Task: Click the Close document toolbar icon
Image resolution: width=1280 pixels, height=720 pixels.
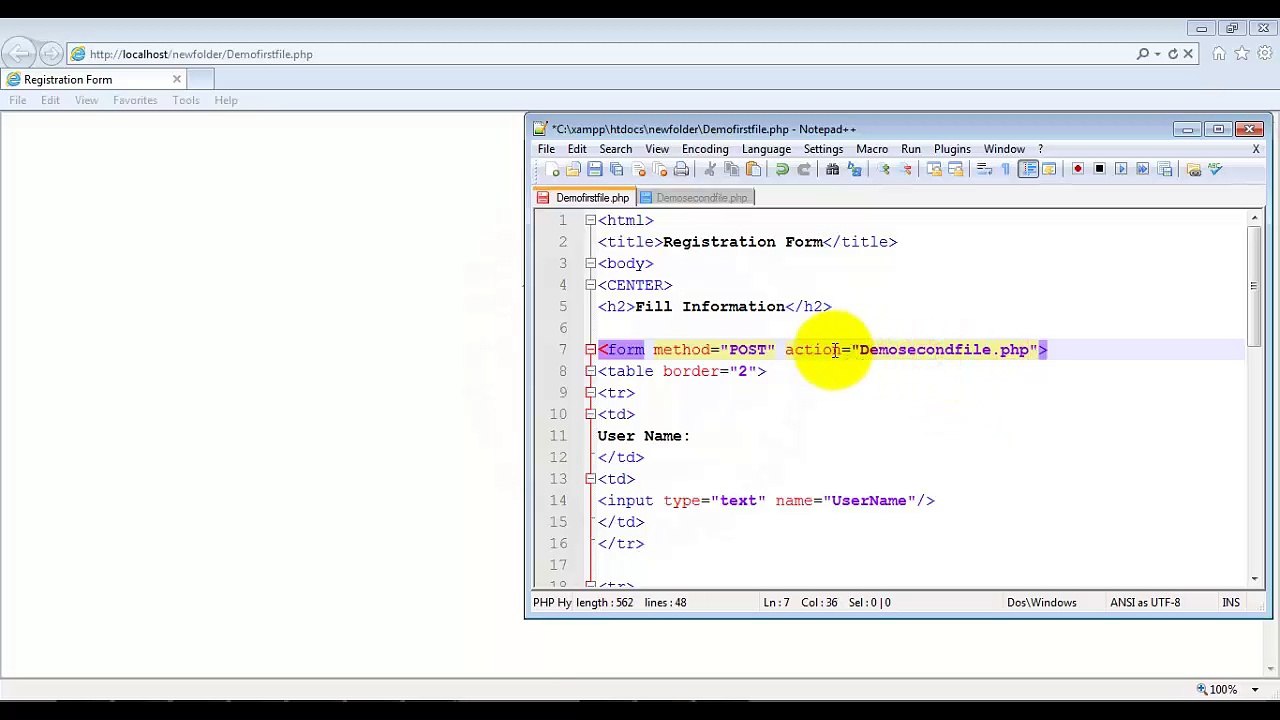Action: [x=639, y=170]
